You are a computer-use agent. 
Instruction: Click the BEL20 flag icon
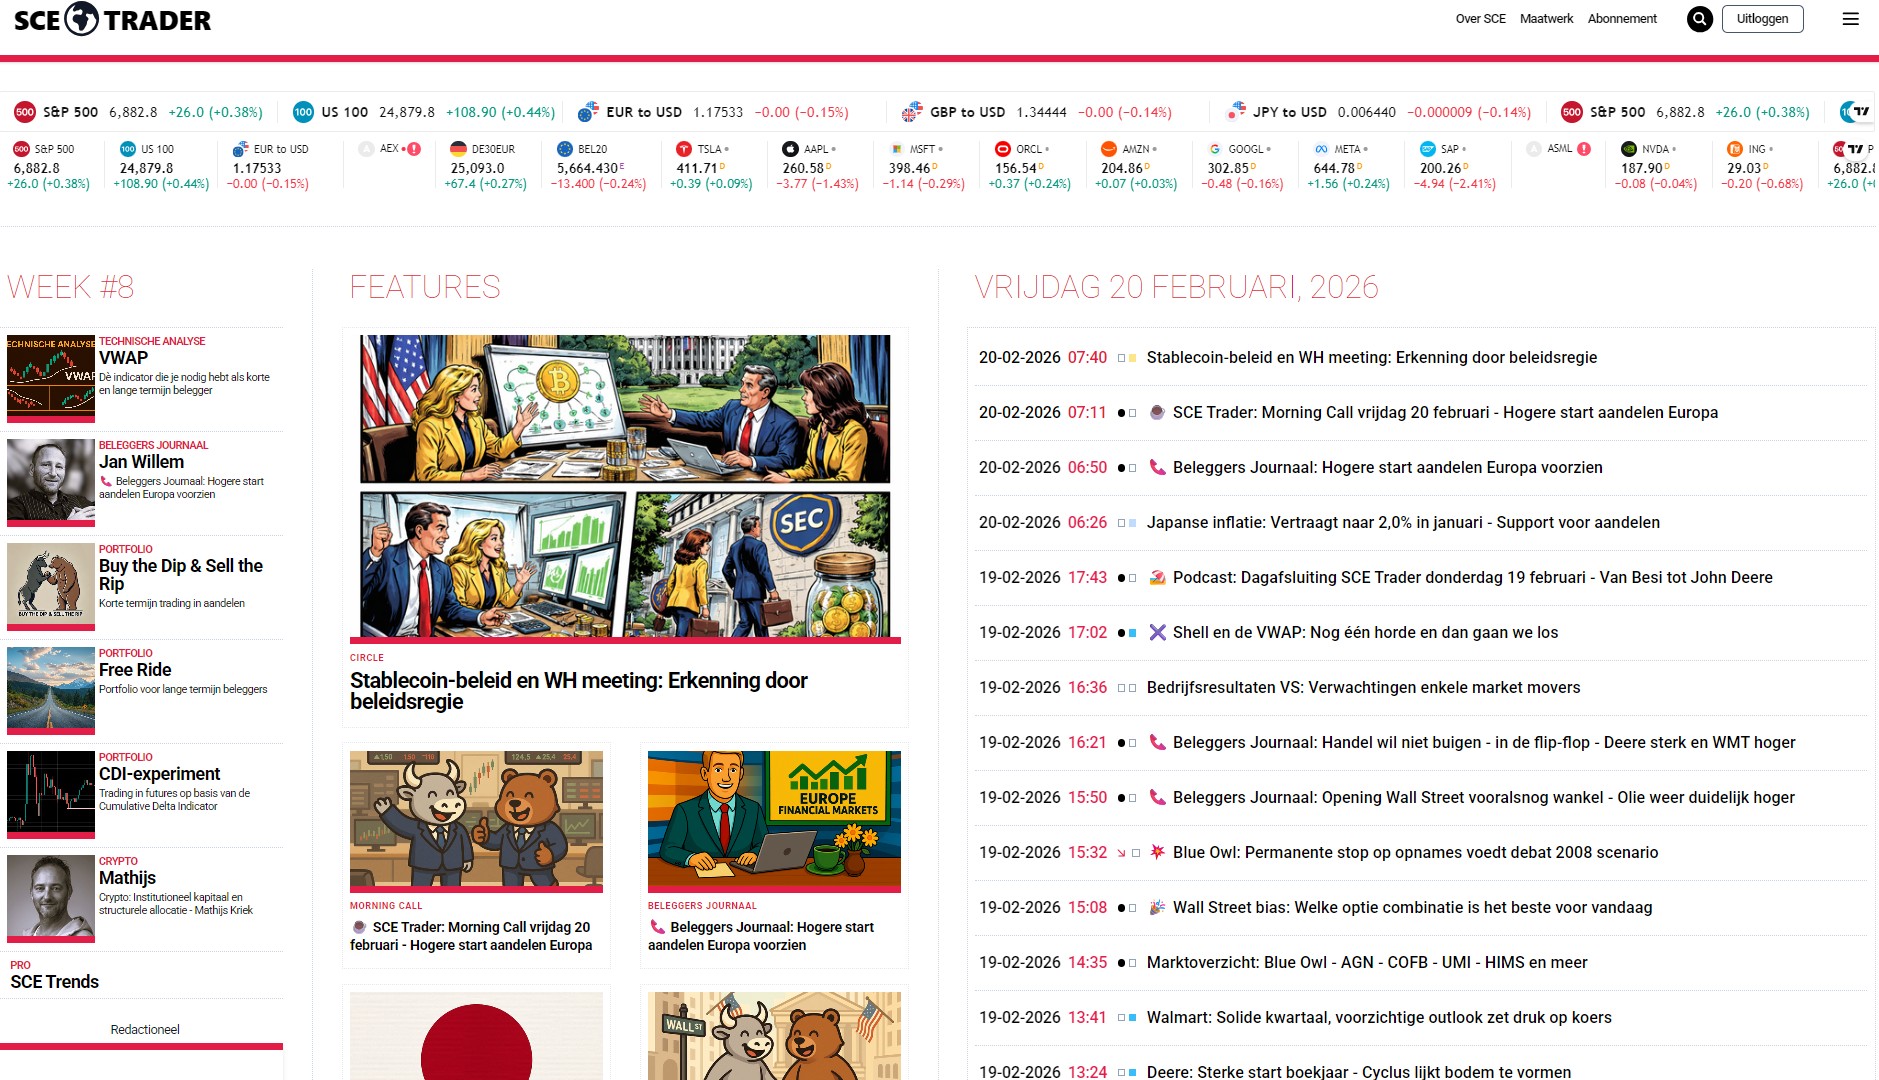point(565,149)
